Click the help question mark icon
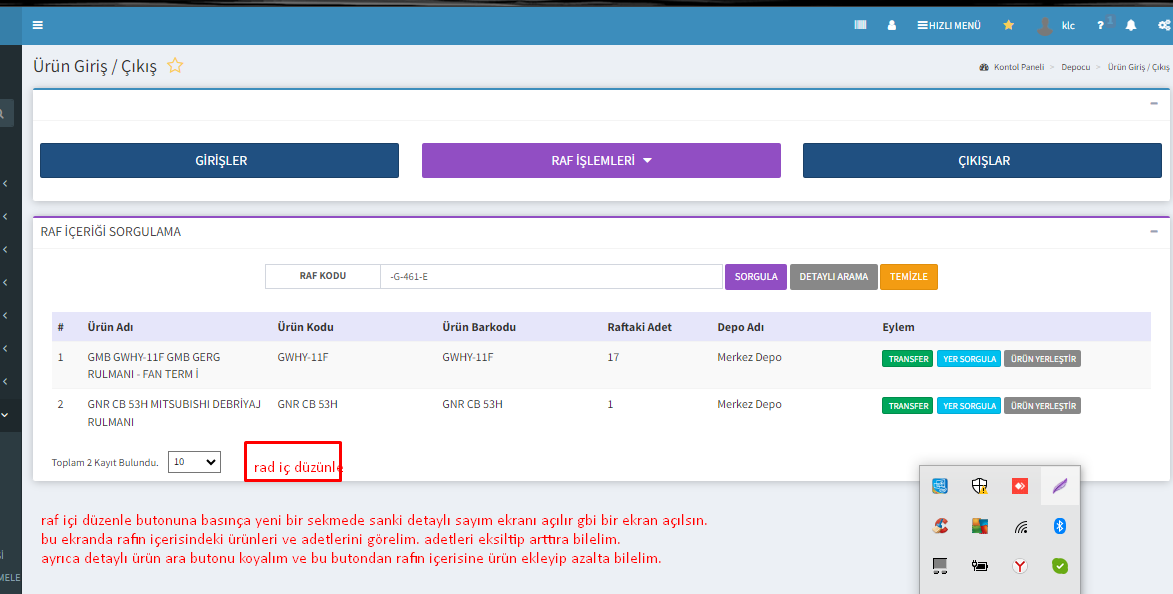Screen dimensions: 1173x594 click(1100, 25)
